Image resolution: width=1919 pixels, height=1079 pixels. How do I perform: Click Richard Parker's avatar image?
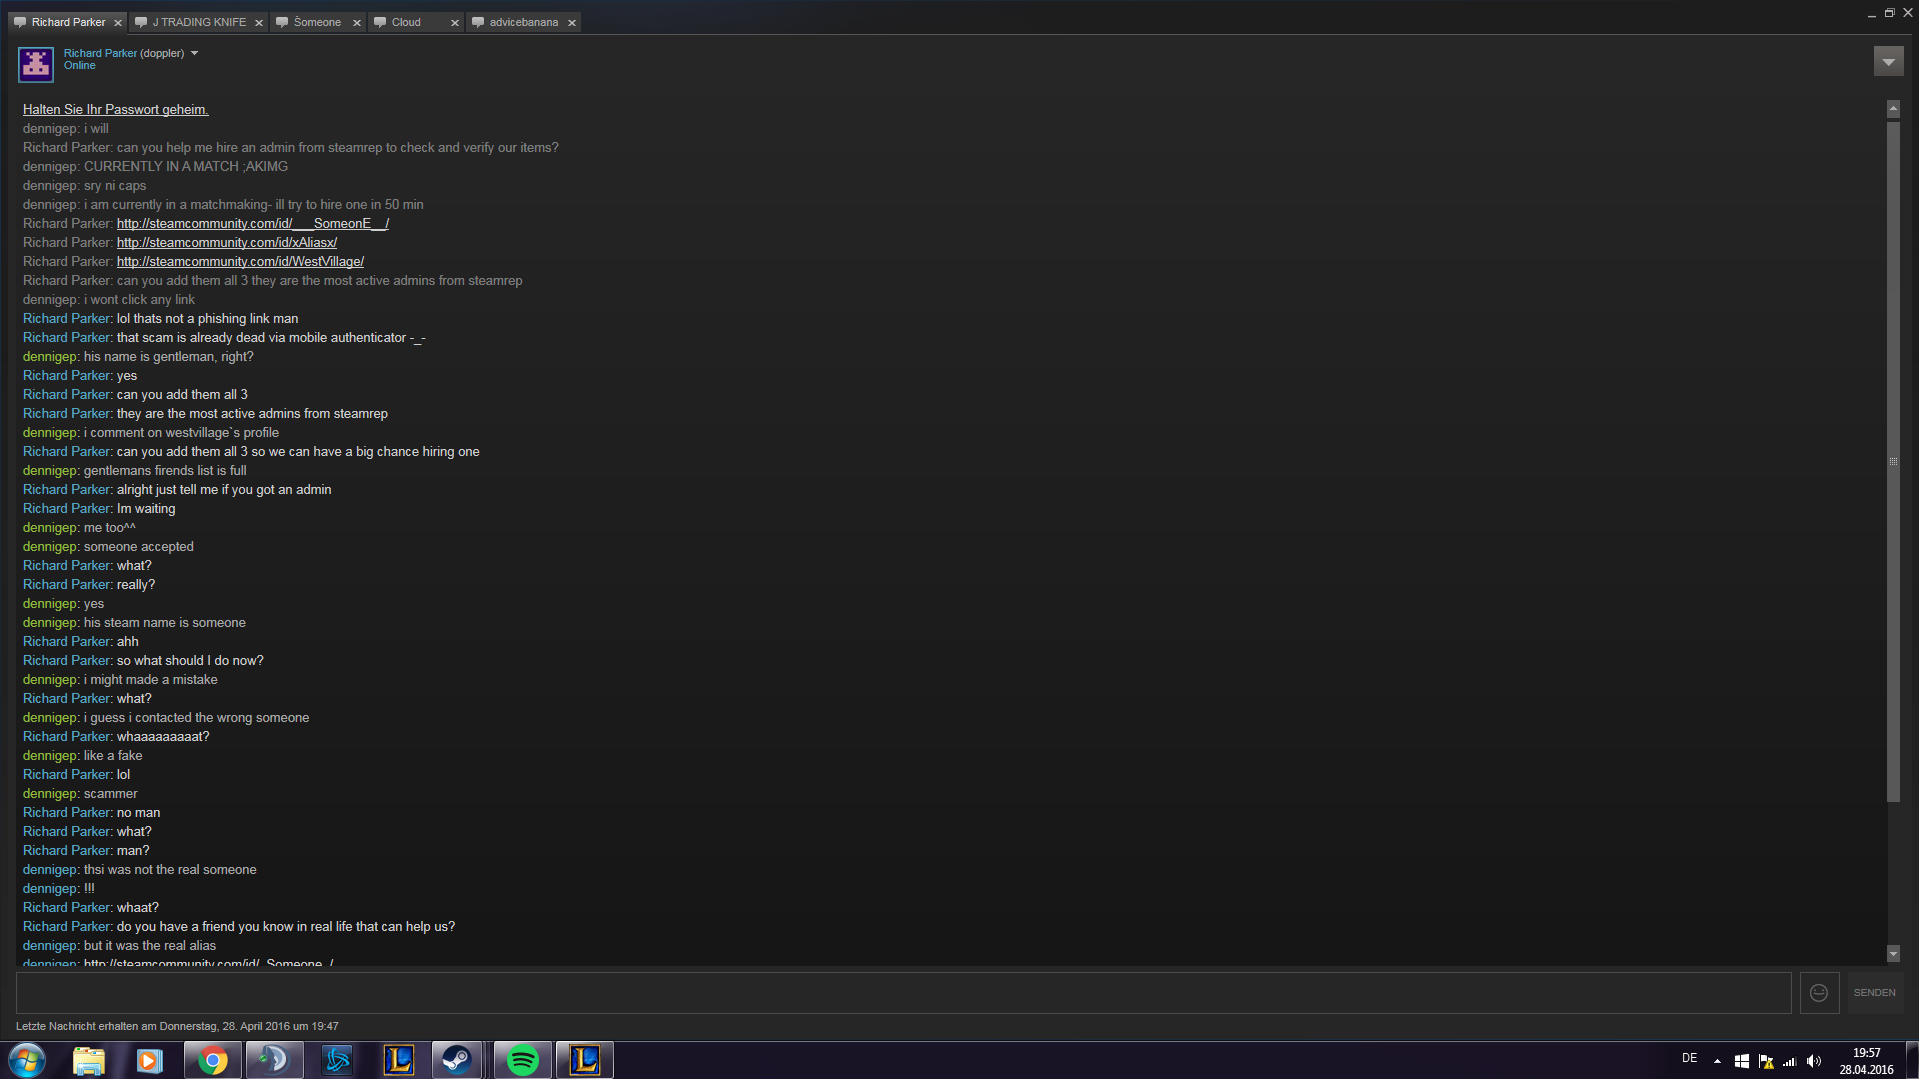[x=36, y=64]
